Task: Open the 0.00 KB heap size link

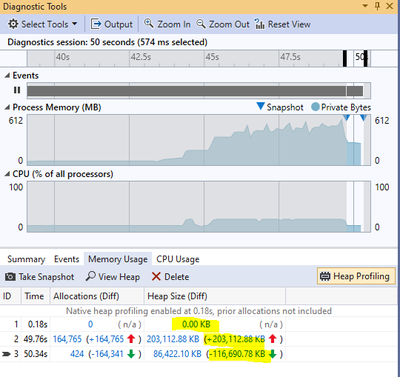Action: [x=196, y=324]
